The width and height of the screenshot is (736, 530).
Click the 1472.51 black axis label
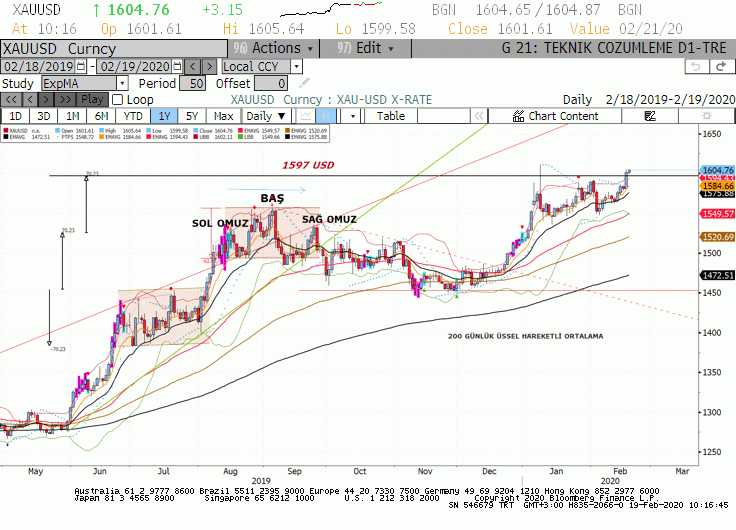tap(718, 275)
